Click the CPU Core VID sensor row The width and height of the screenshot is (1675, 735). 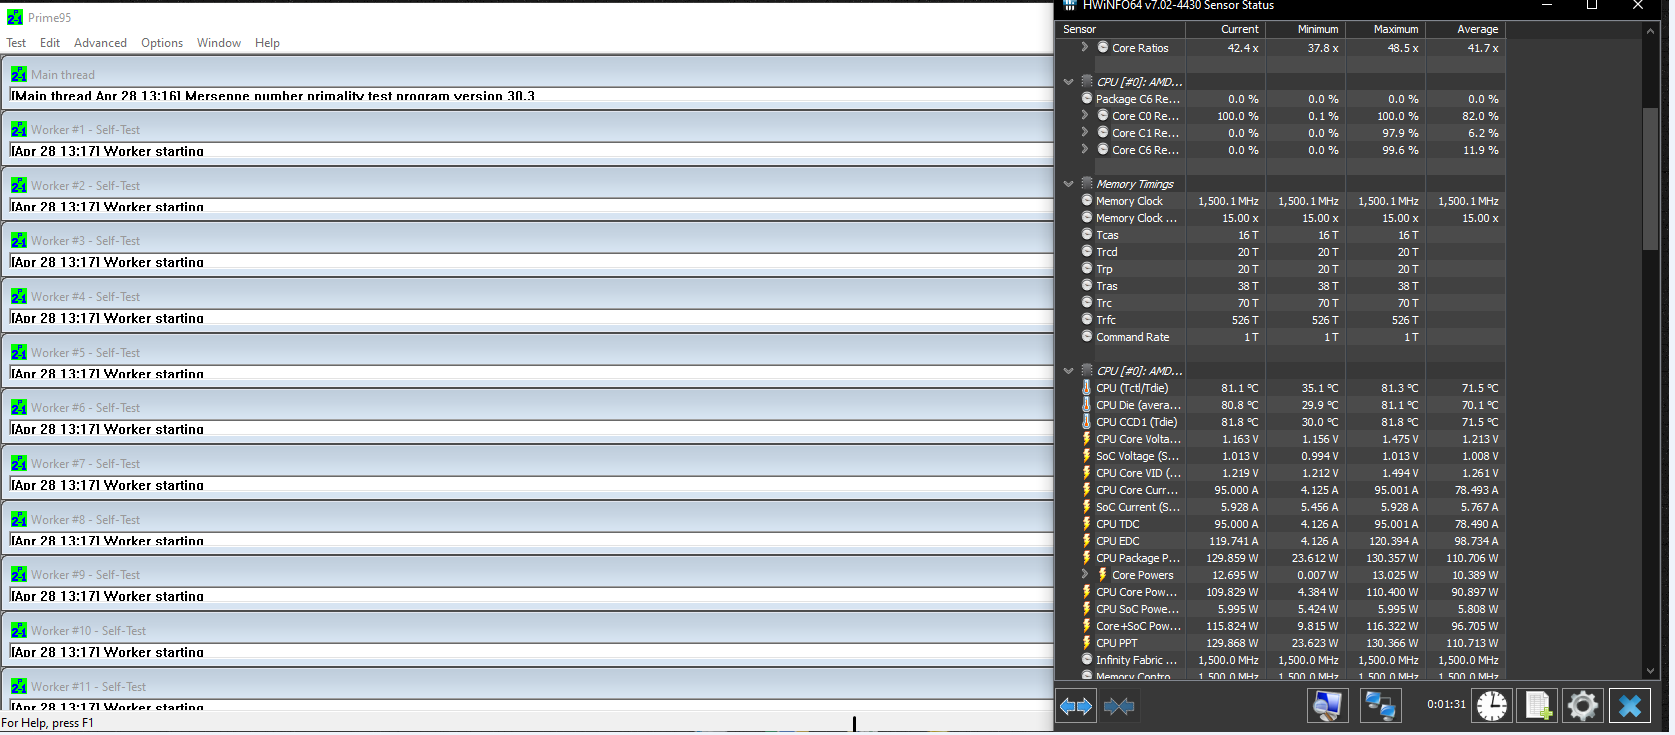(1280, 473)
